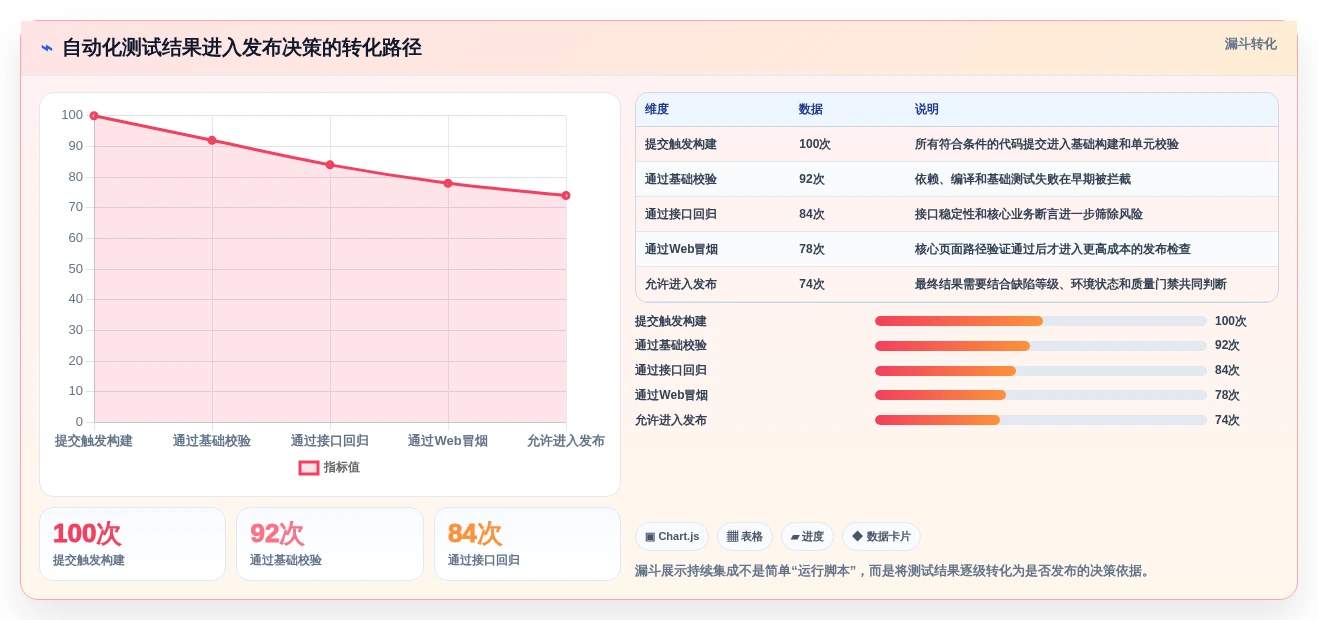Click the 通过接口回归 progress bar
Screen dimensions: 1318x620
[1041, 371]
